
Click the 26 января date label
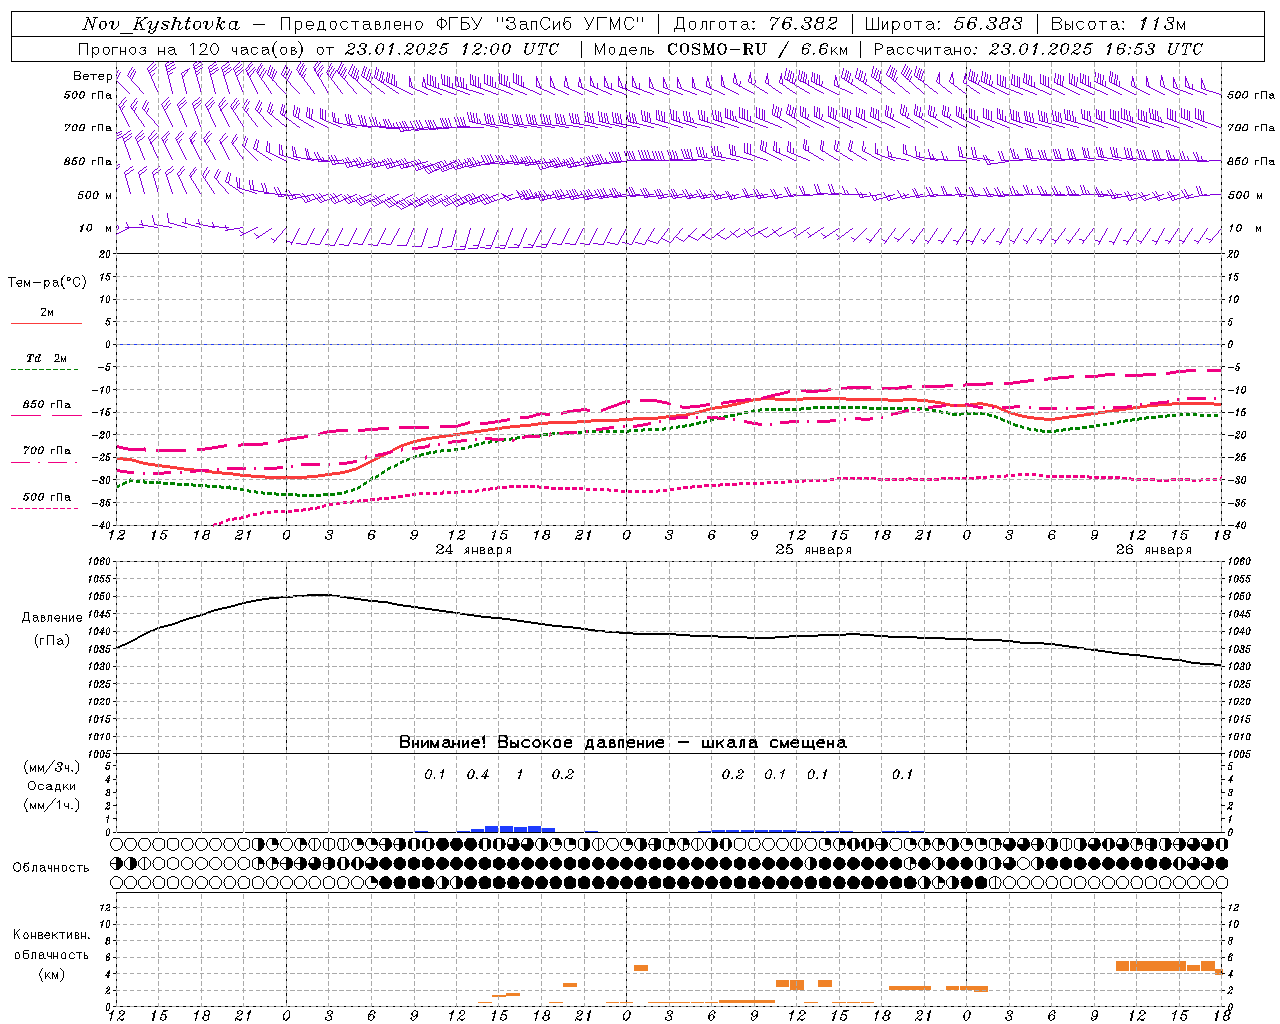tap(1154, 550)
